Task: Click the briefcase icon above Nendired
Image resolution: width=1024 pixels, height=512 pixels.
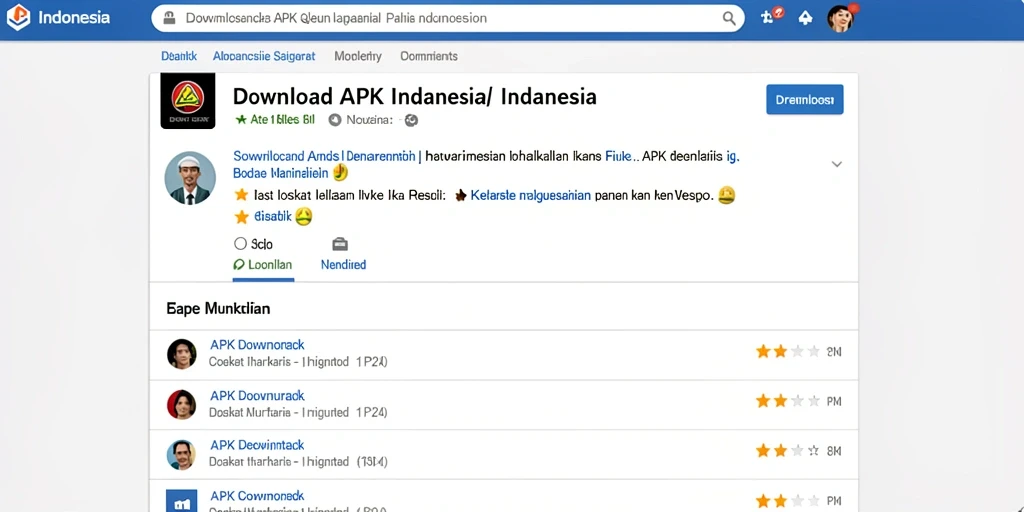Action: point(340,244)
